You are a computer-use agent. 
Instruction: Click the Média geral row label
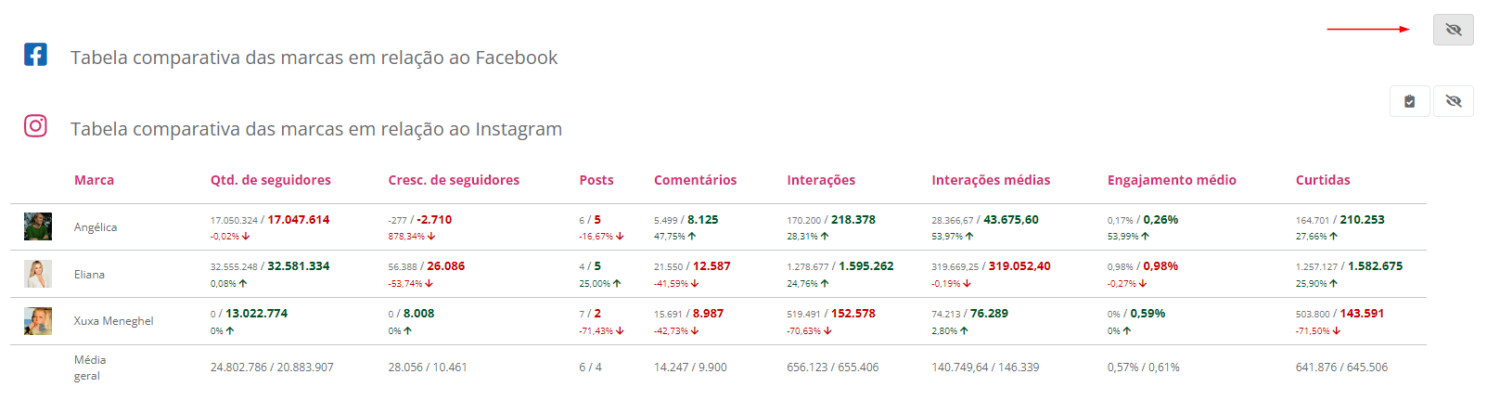(90, 367)
